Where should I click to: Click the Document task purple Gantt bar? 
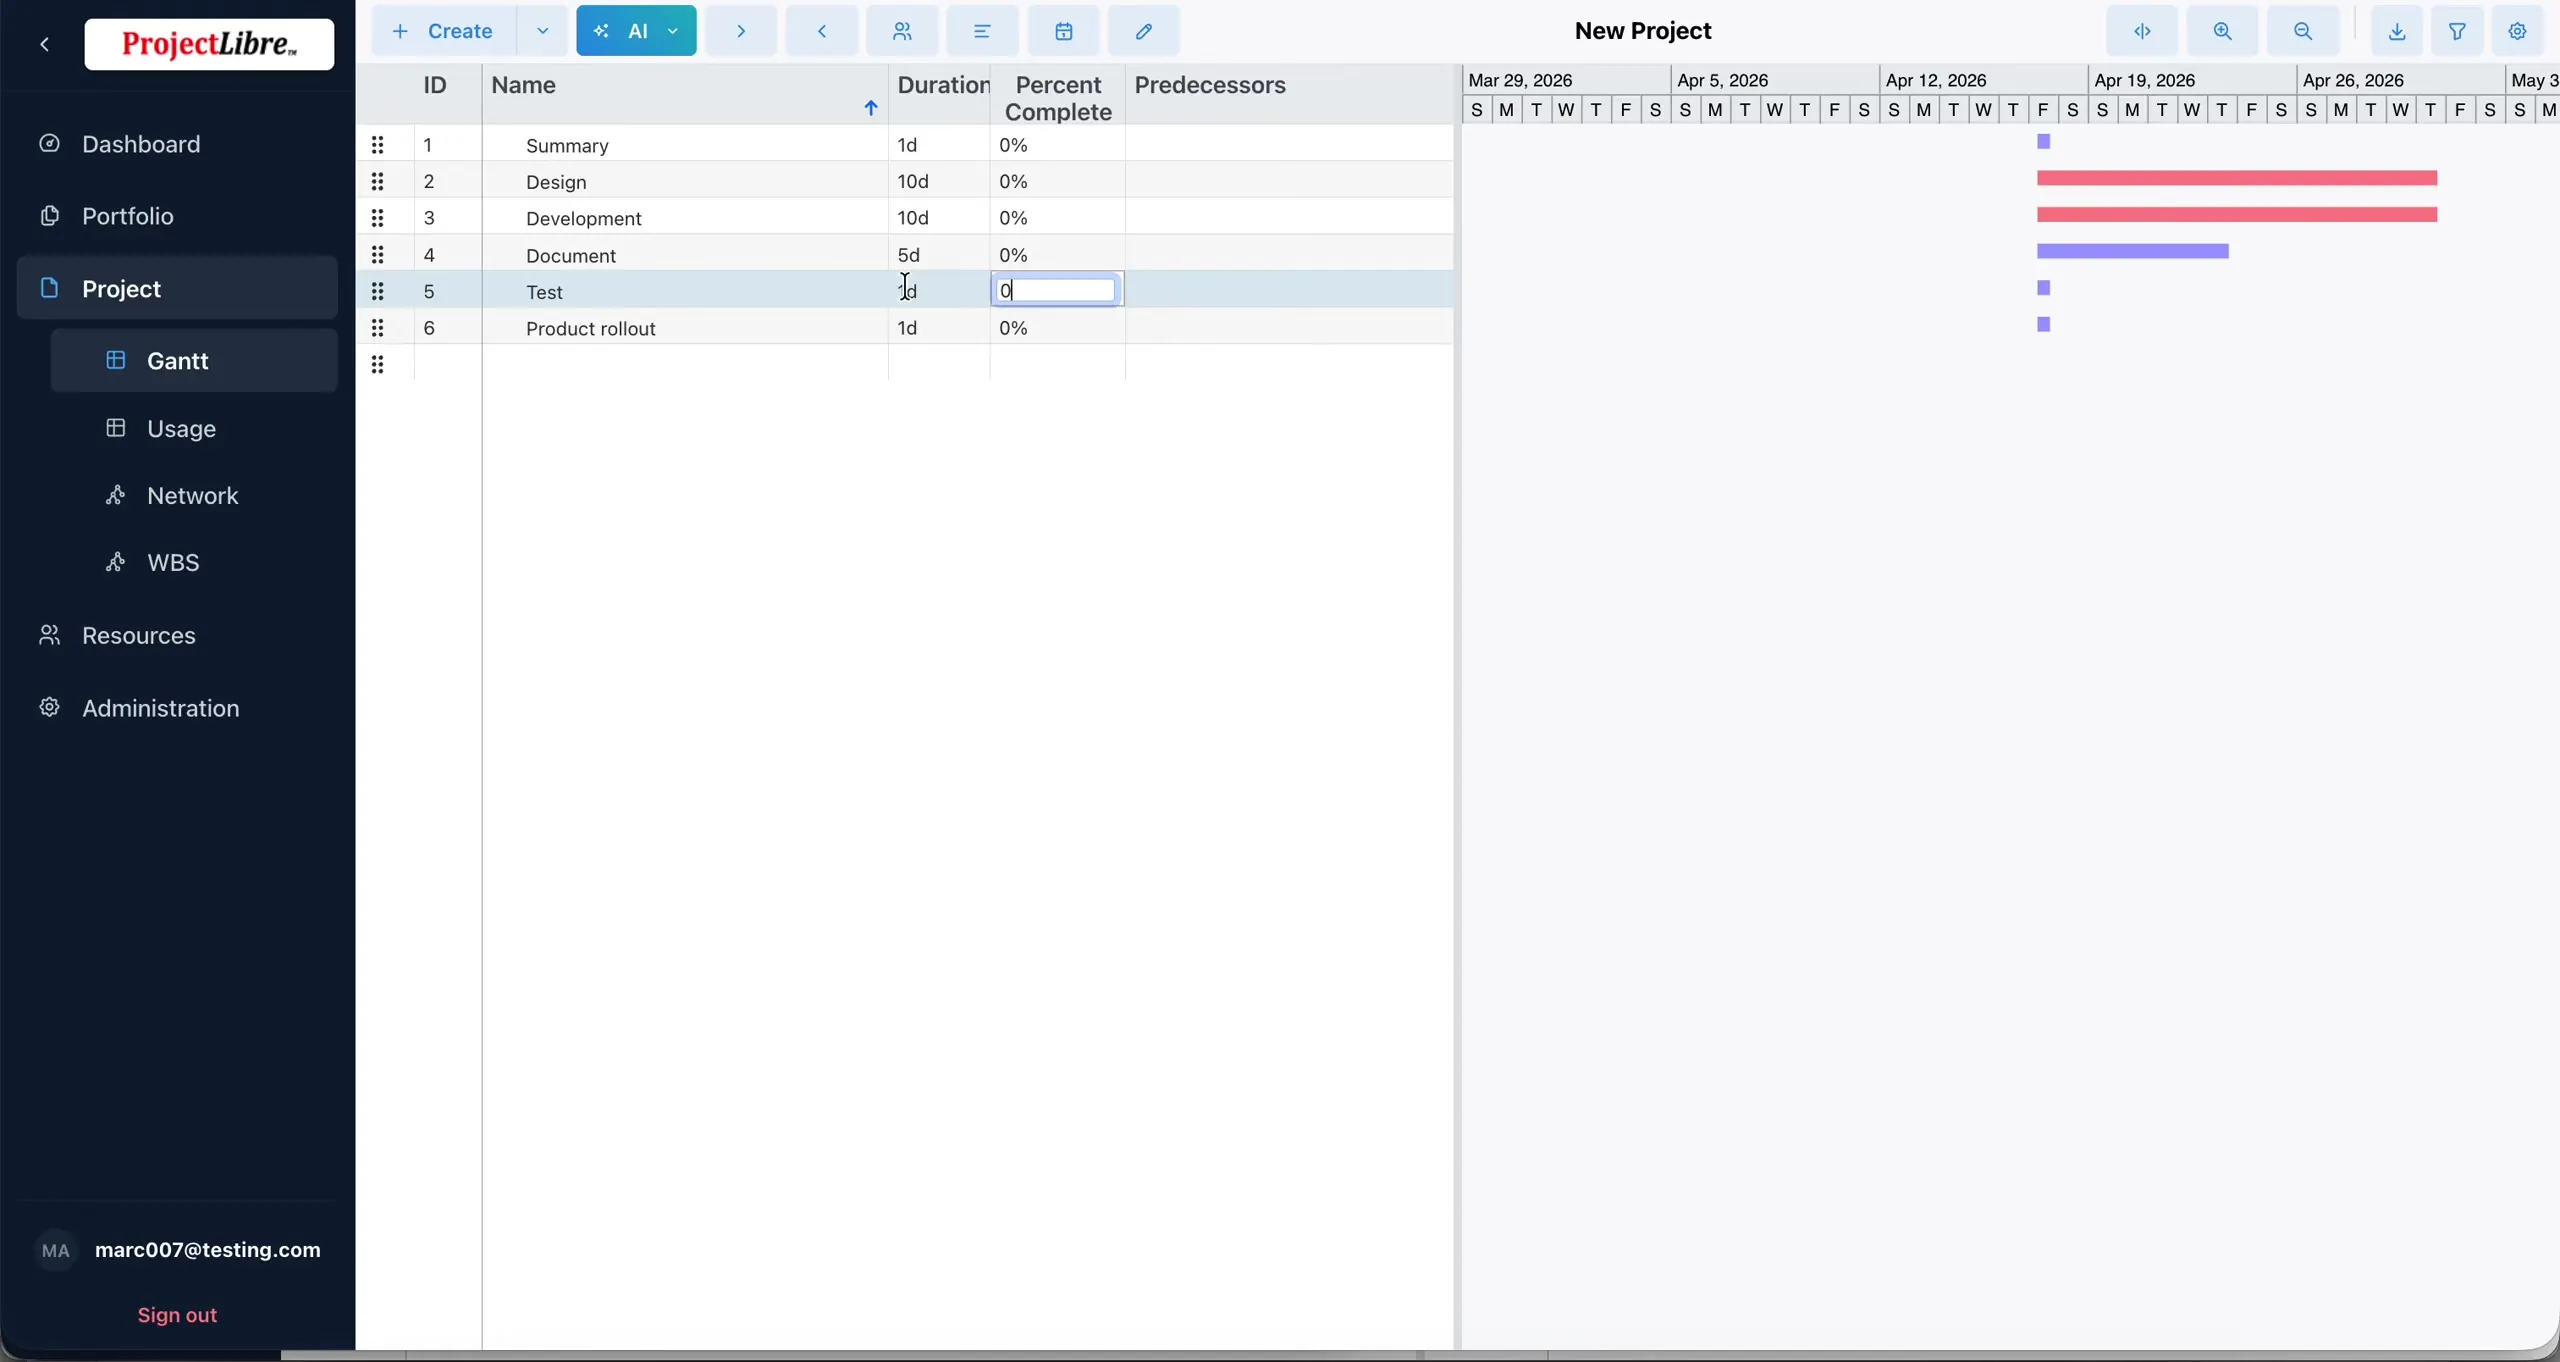click(2133, 251)
